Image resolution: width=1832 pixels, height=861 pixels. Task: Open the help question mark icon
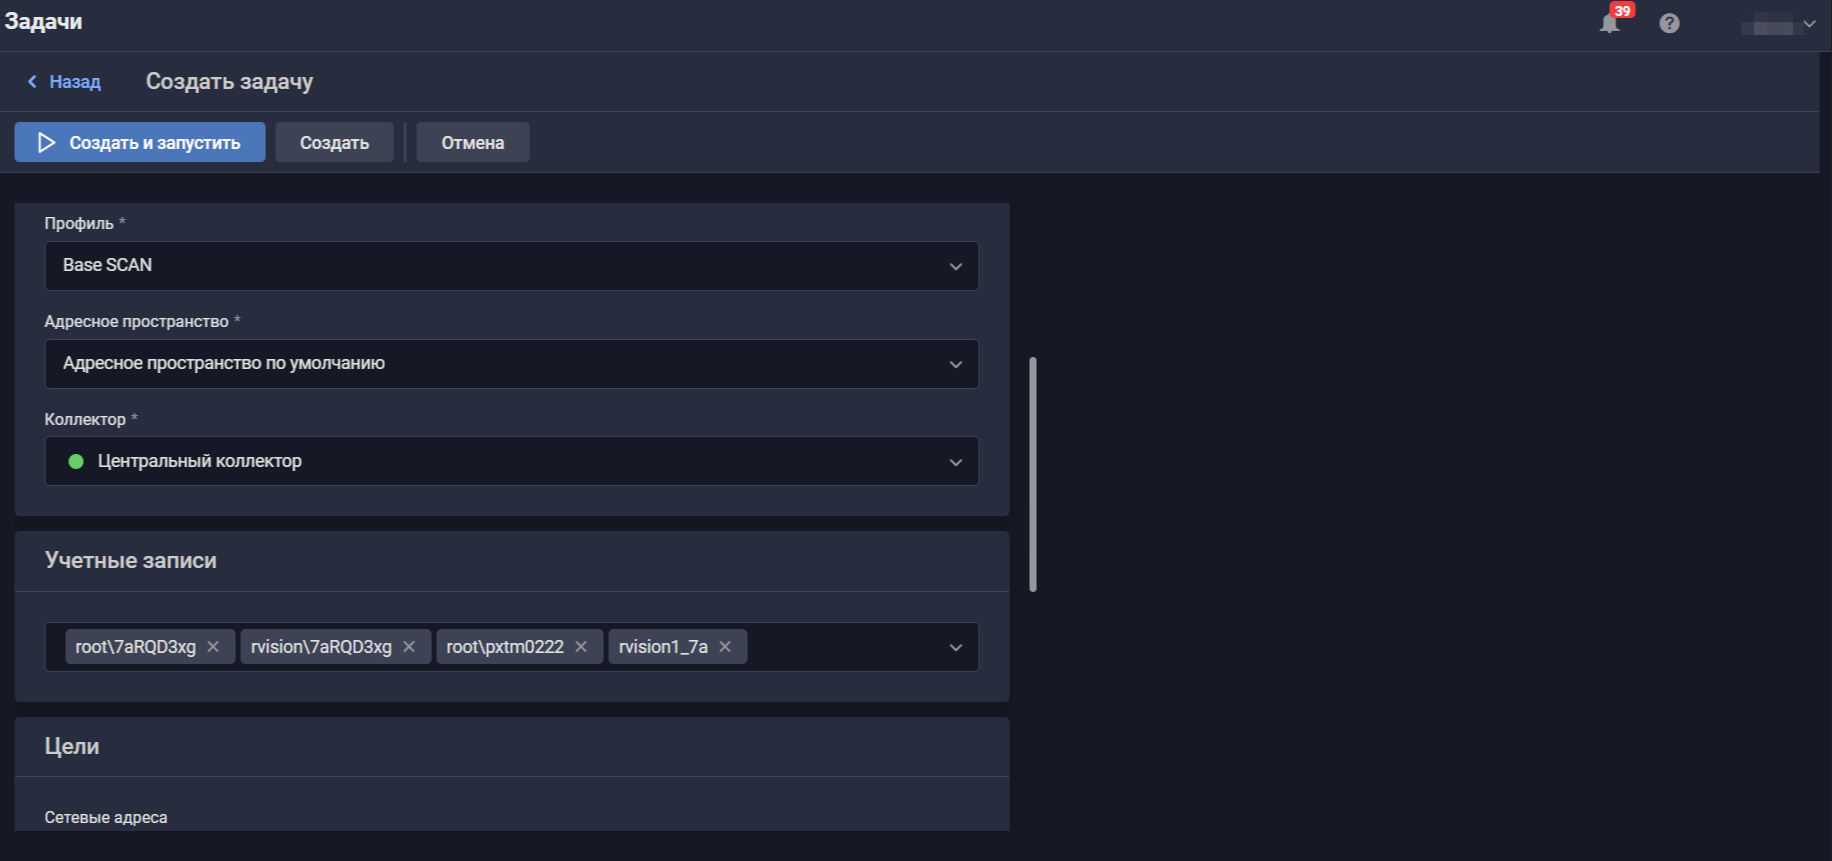tap(1669, 23)
